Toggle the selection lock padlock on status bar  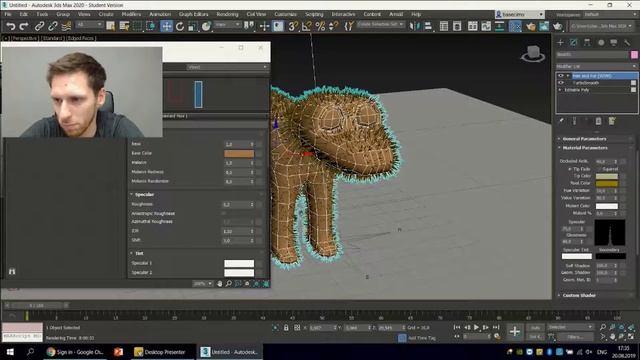pos(286,328)
